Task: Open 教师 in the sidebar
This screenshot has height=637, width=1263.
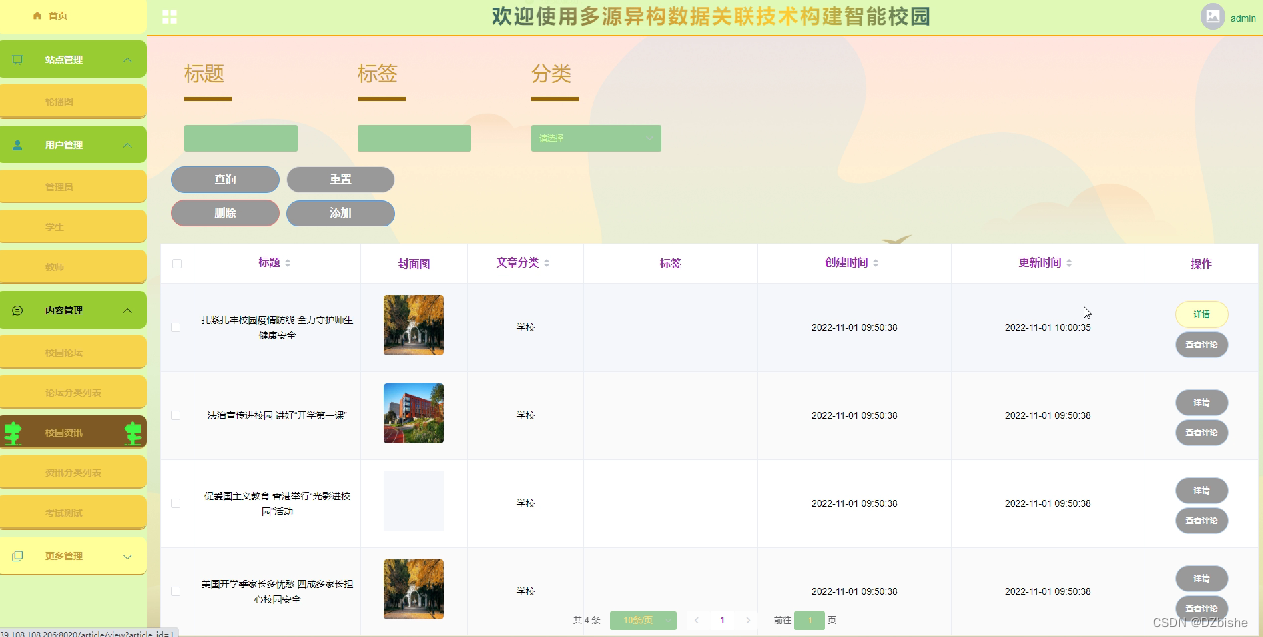Action: pos(73,267)
